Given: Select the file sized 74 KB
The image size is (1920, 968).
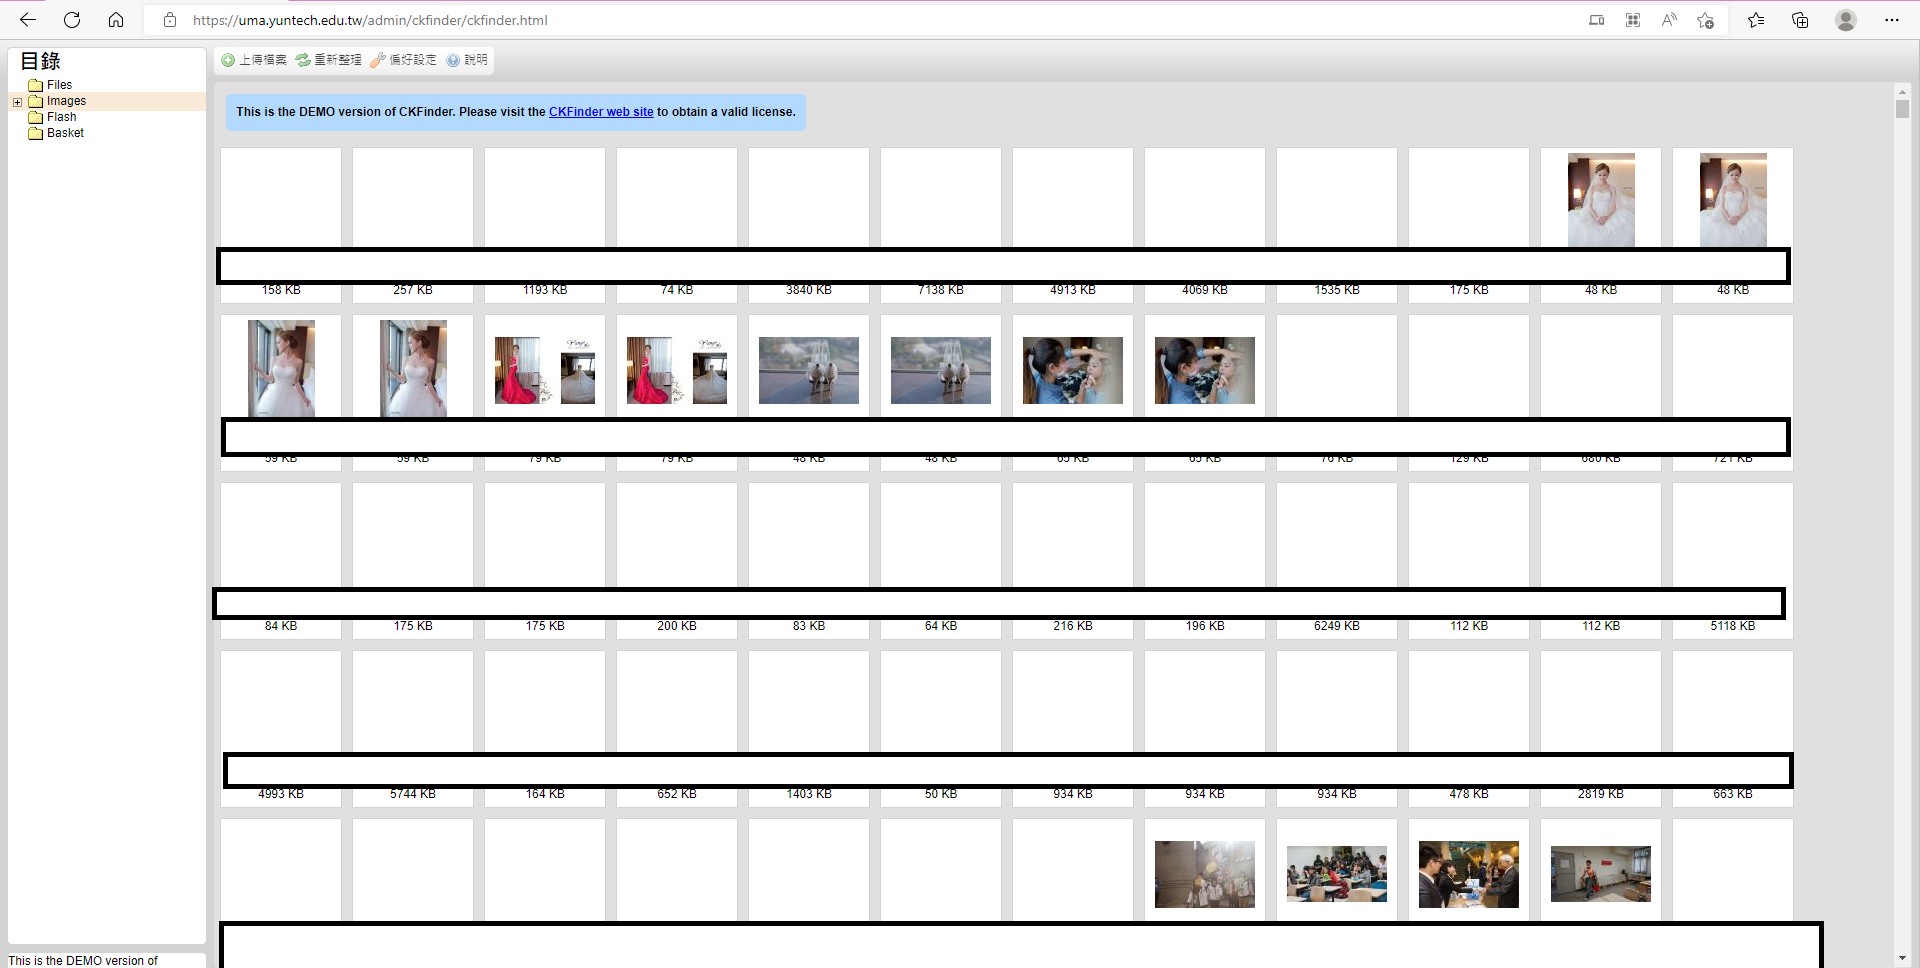Looking at the screenshot, I should tap(677, 225).
